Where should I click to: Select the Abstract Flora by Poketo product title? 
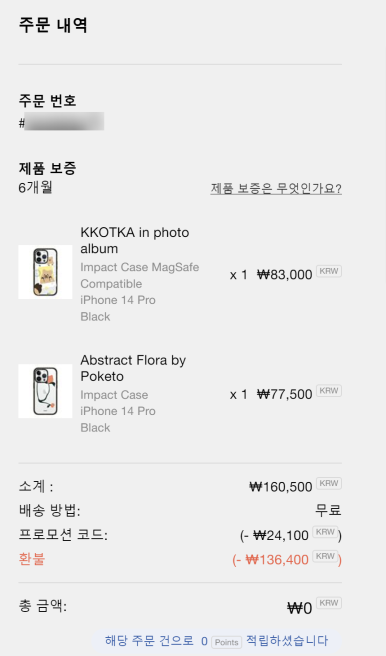pos(133,368)
